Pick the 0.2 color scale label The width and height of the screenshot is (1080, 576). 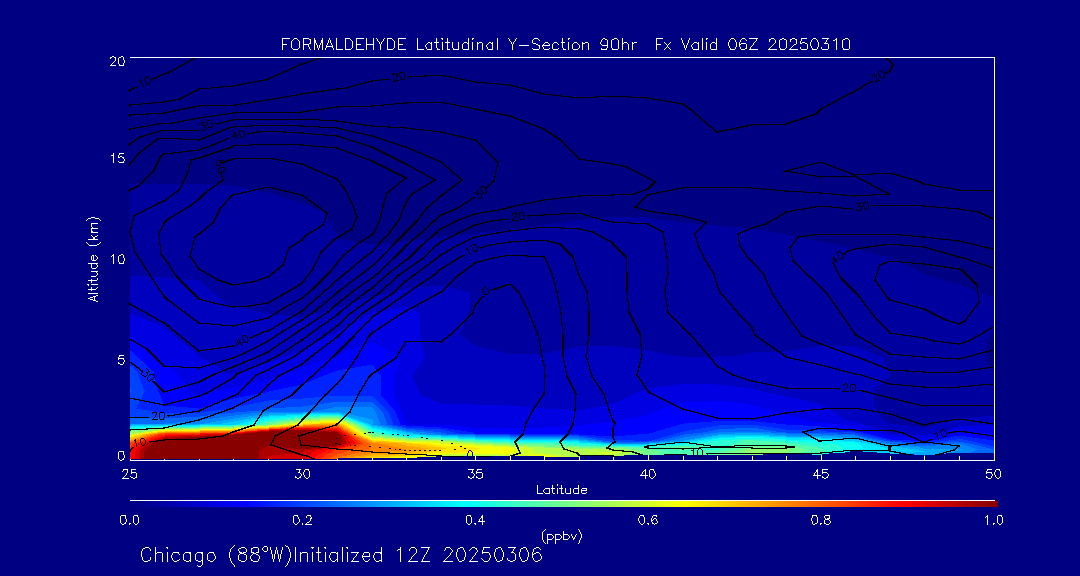[x=302, y=520]
